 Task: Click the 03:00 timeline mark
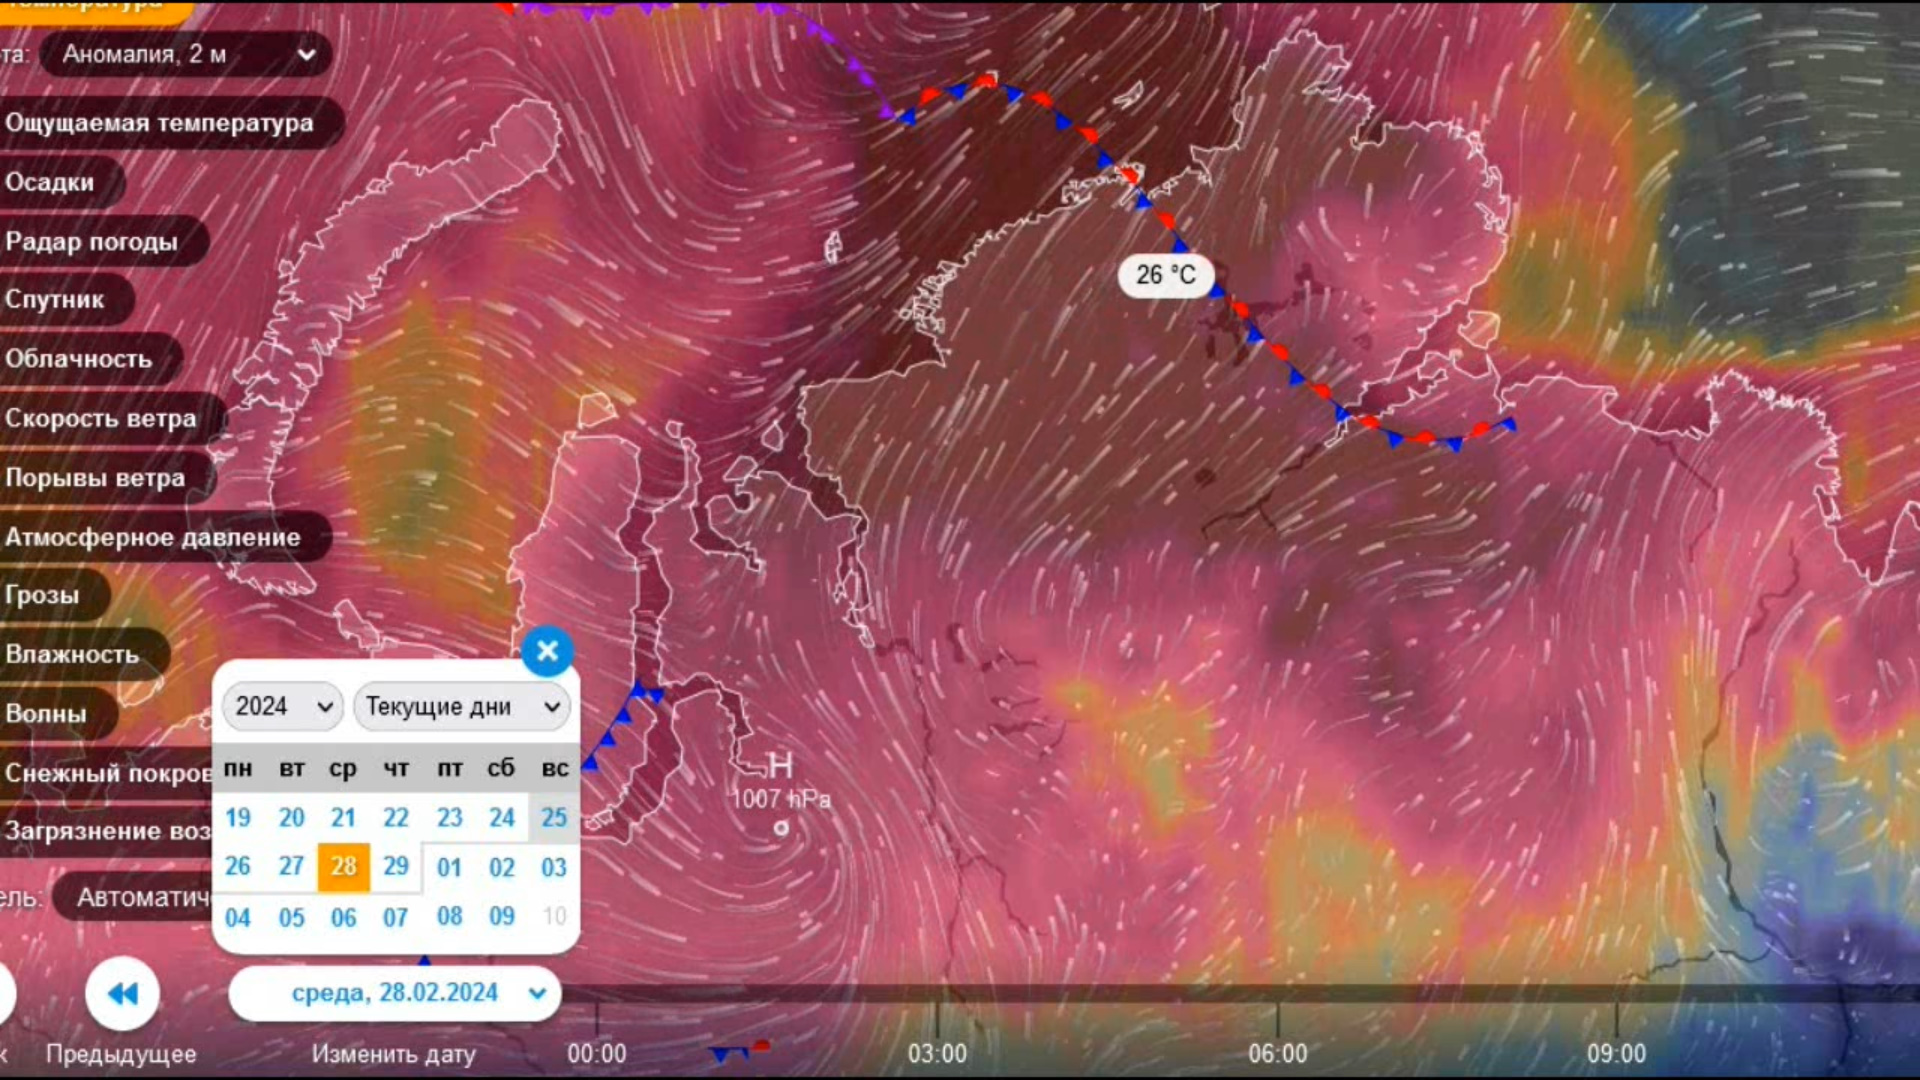click(x=937, y=1052)
